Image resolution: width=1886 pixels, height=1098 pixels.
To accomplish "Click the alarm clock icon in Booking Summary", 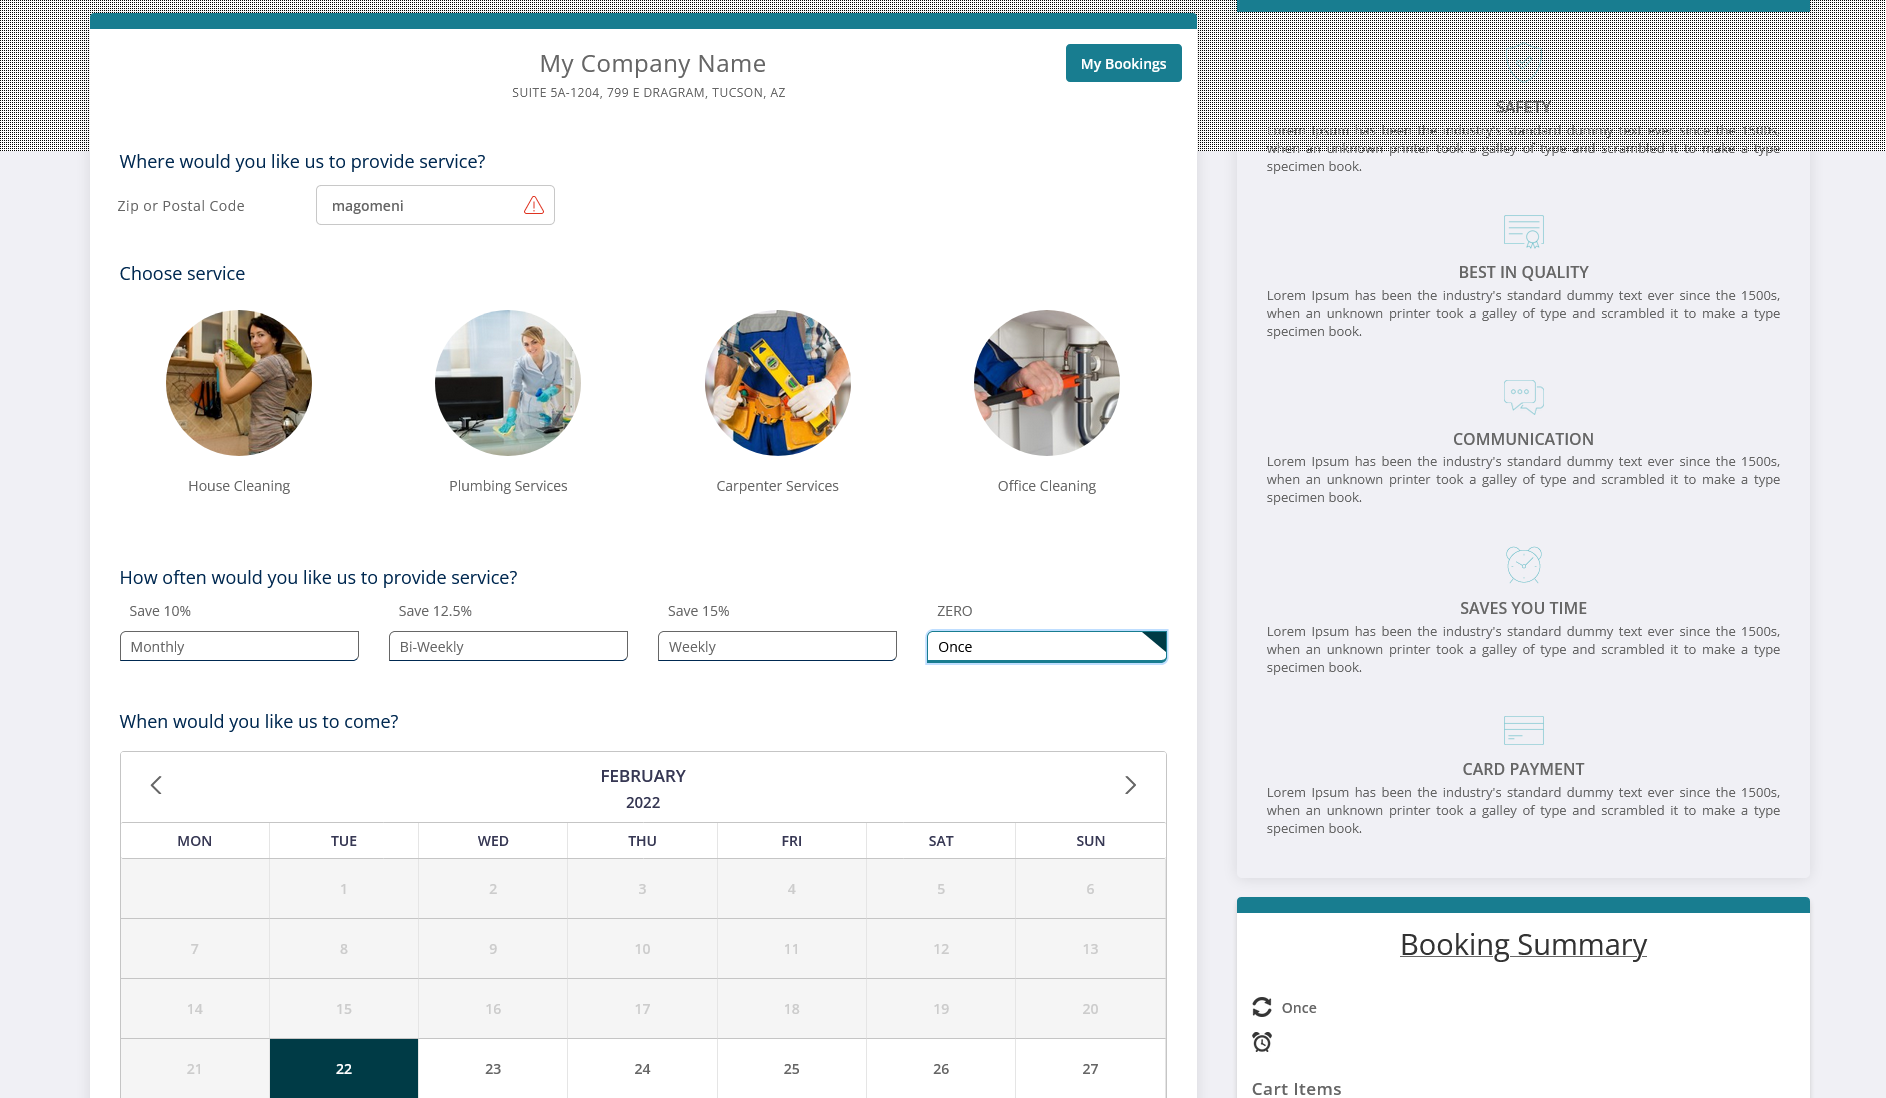I will [x=1262, y=1042].
